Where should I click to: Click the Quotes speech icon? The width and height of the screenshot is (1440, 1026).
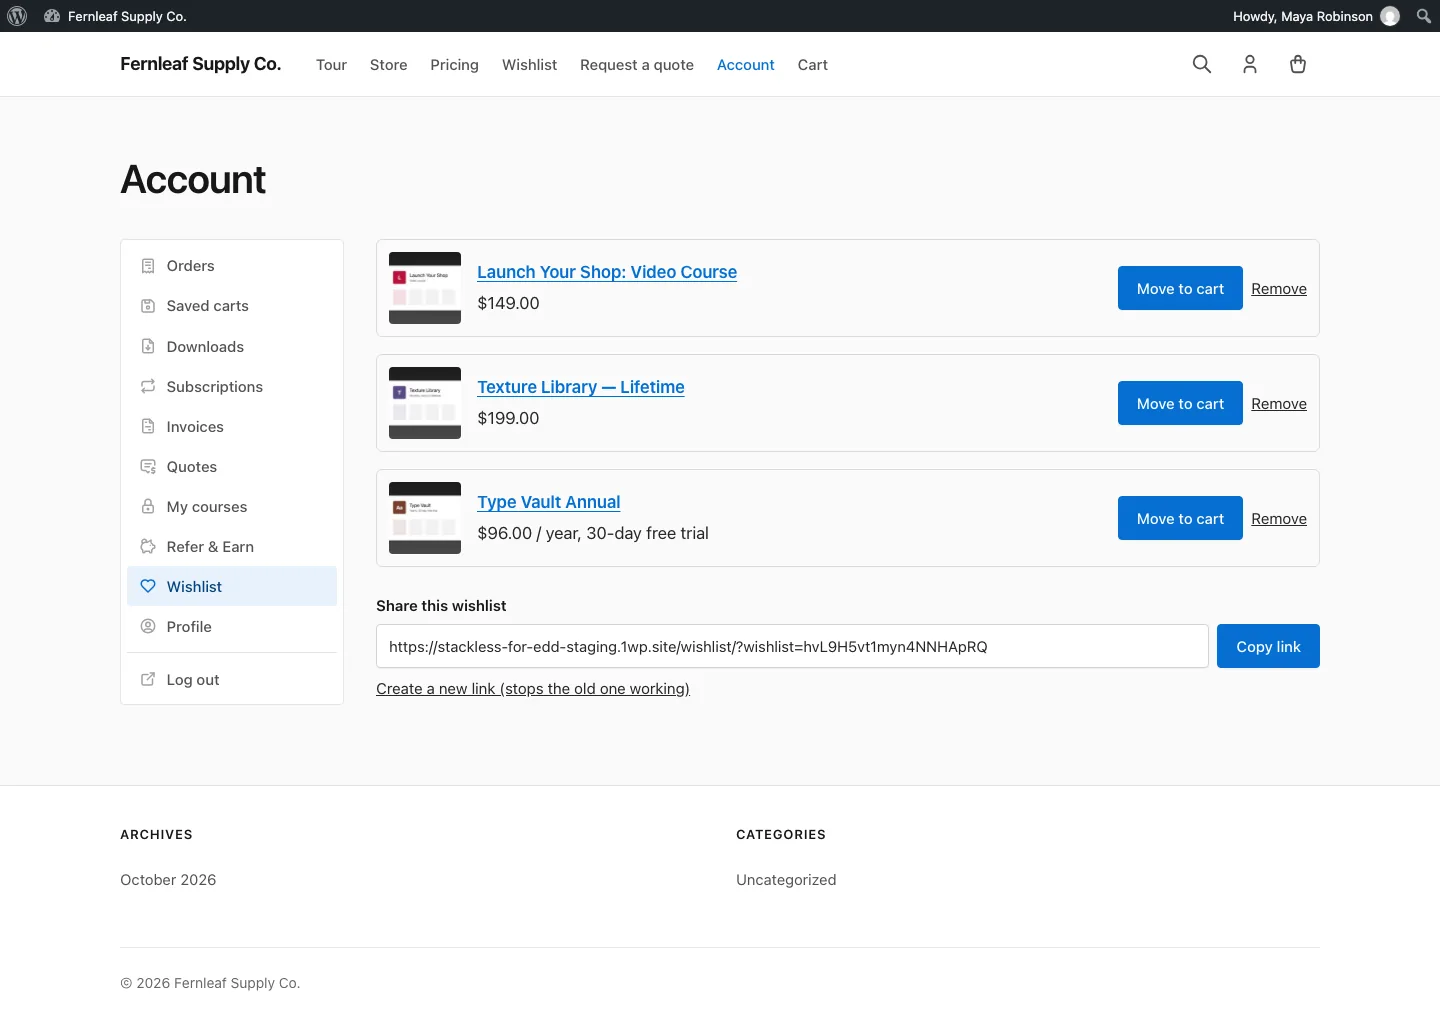(x=148, y=466)
